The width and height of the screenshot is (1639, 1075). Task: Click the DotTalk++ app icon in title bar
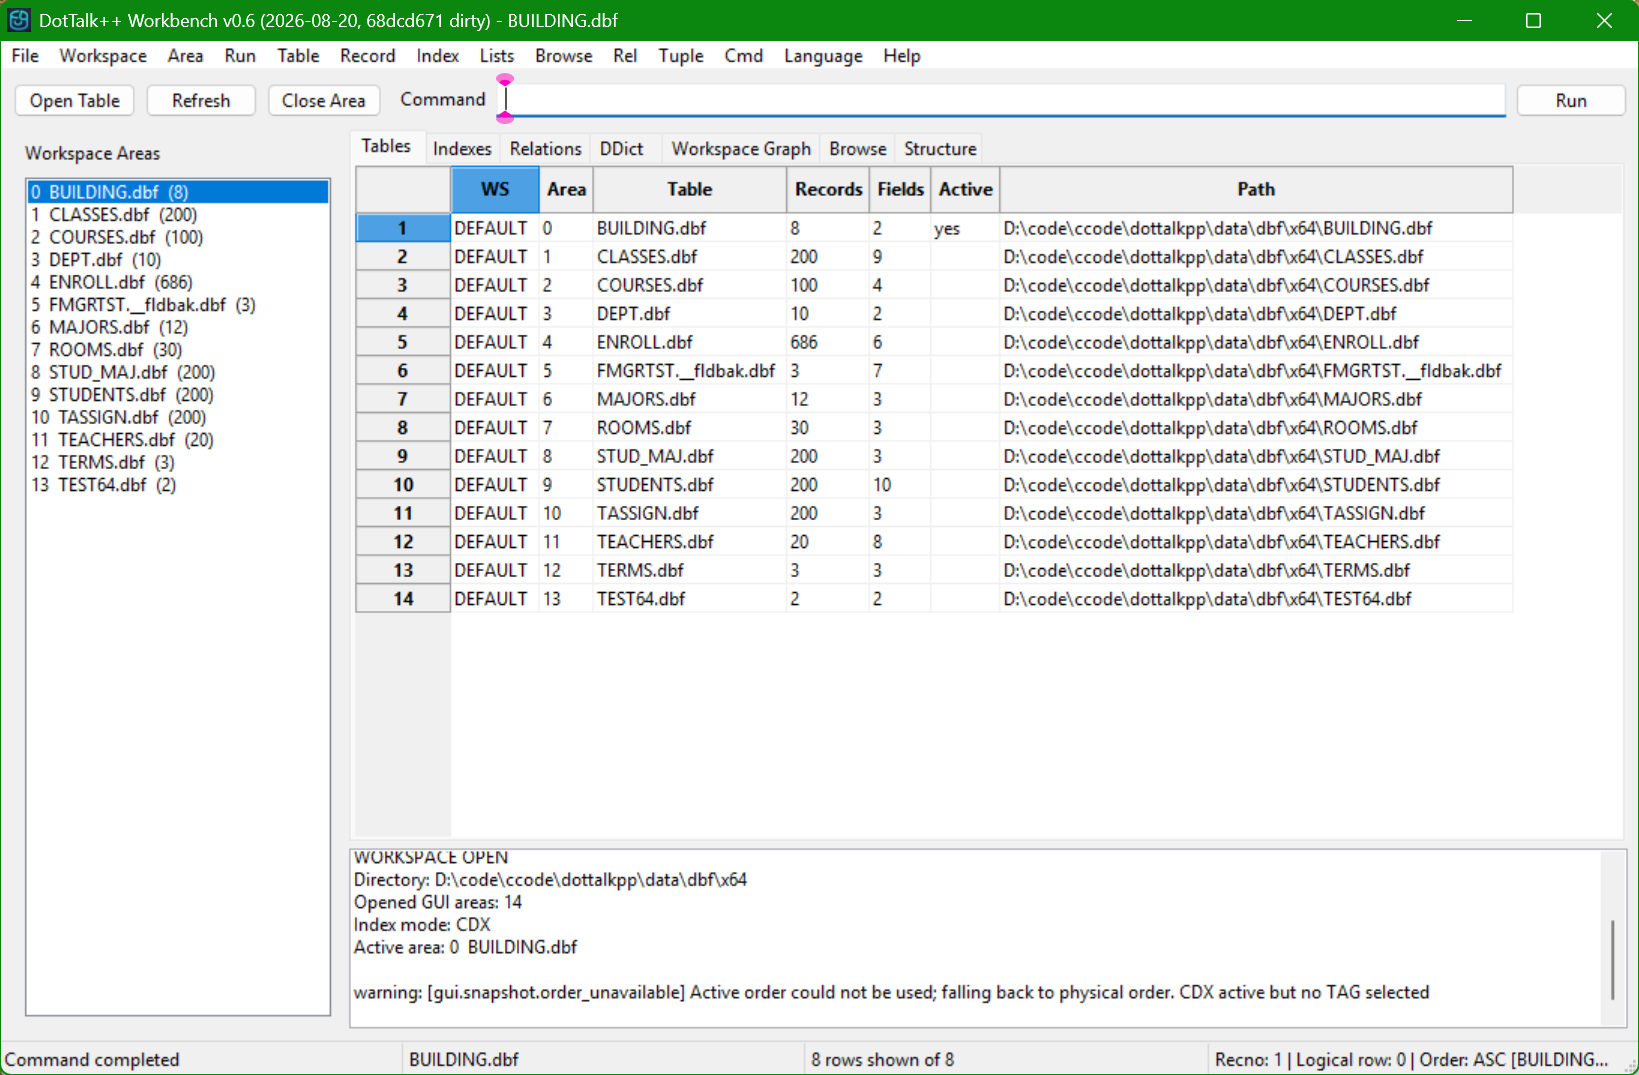[19, 20]
